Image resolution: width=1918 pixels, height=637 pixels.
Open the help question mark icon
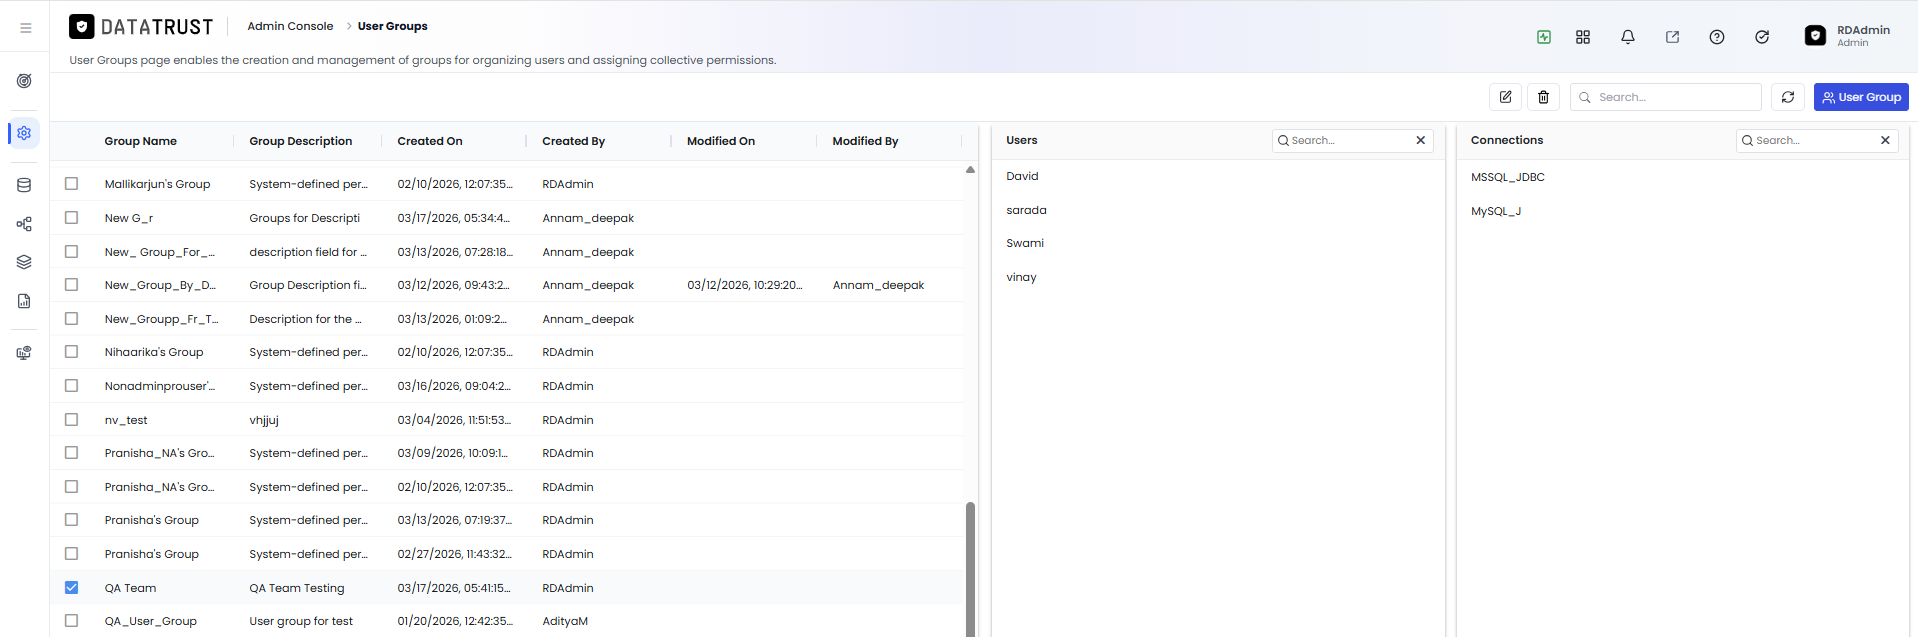point(1717,37)
